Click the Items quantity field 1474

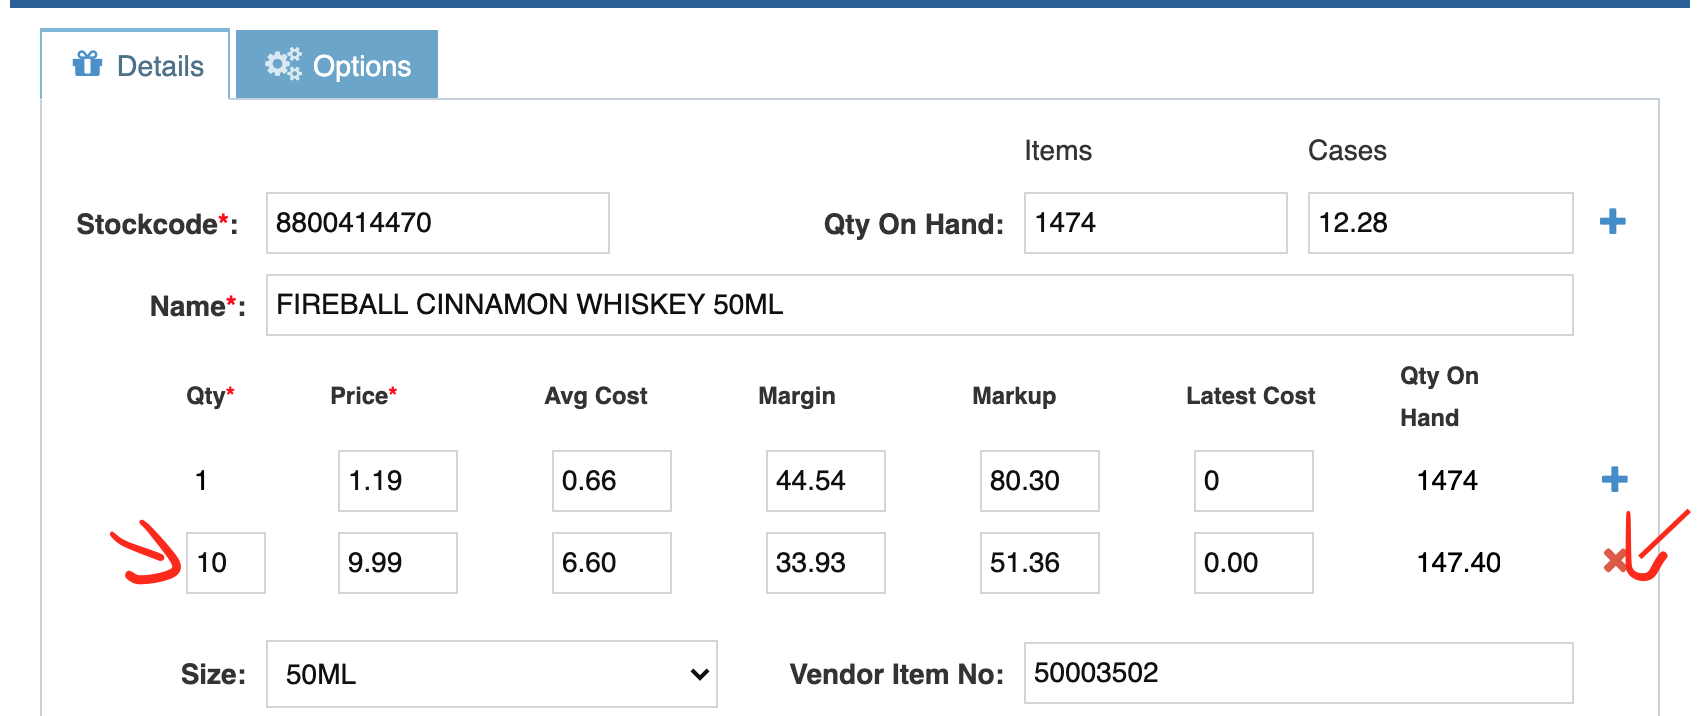(1156, 223)
